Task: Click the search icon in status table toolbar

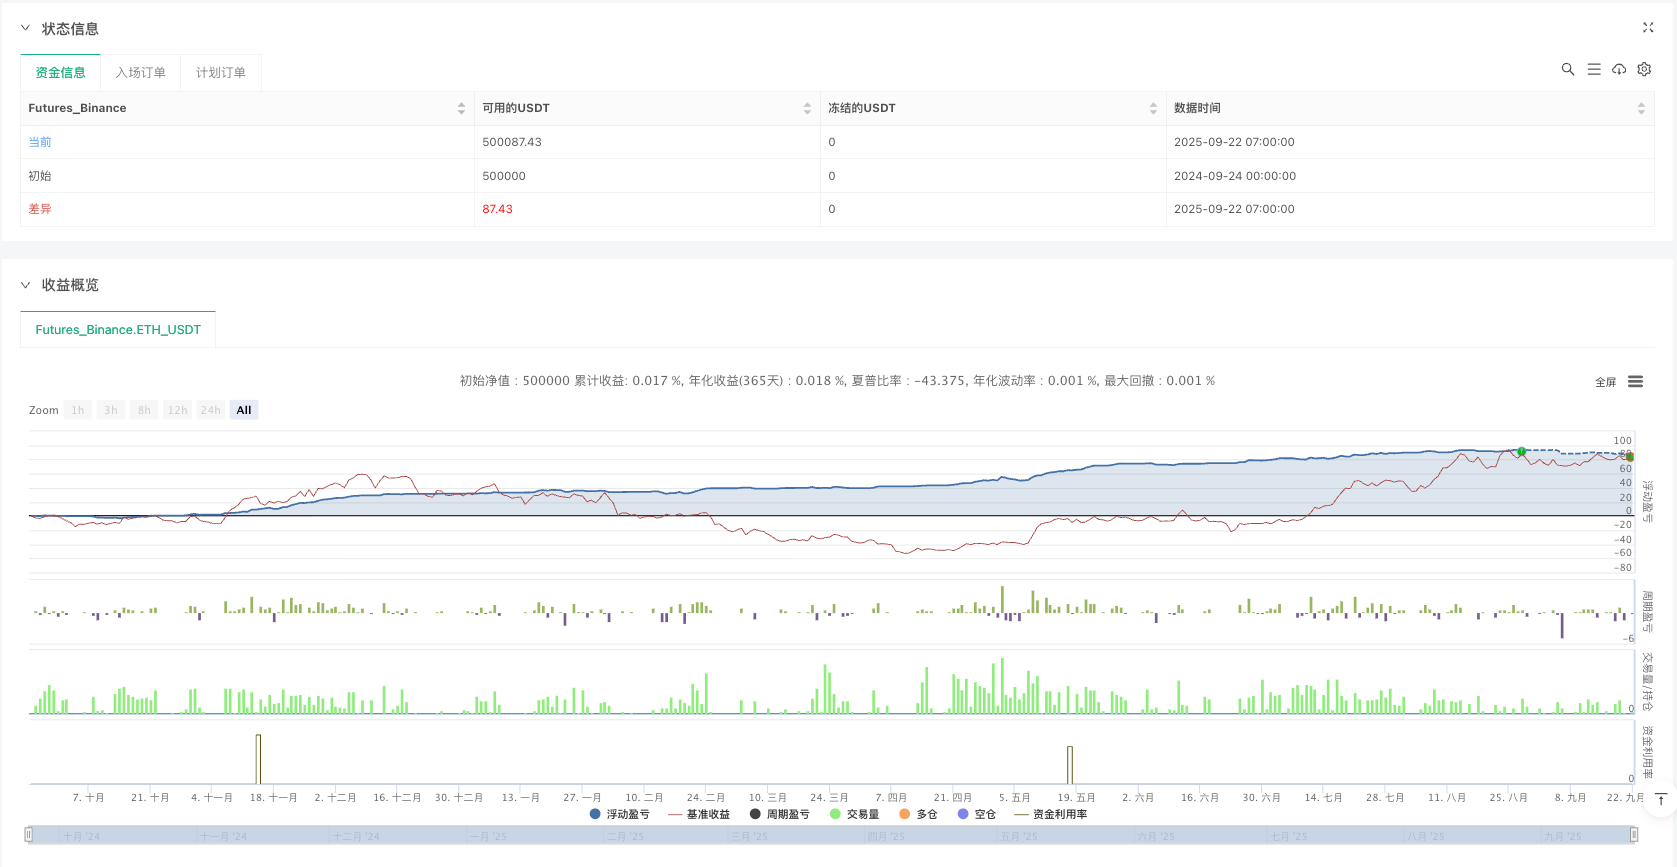Action: click(x=1567, y=69)
